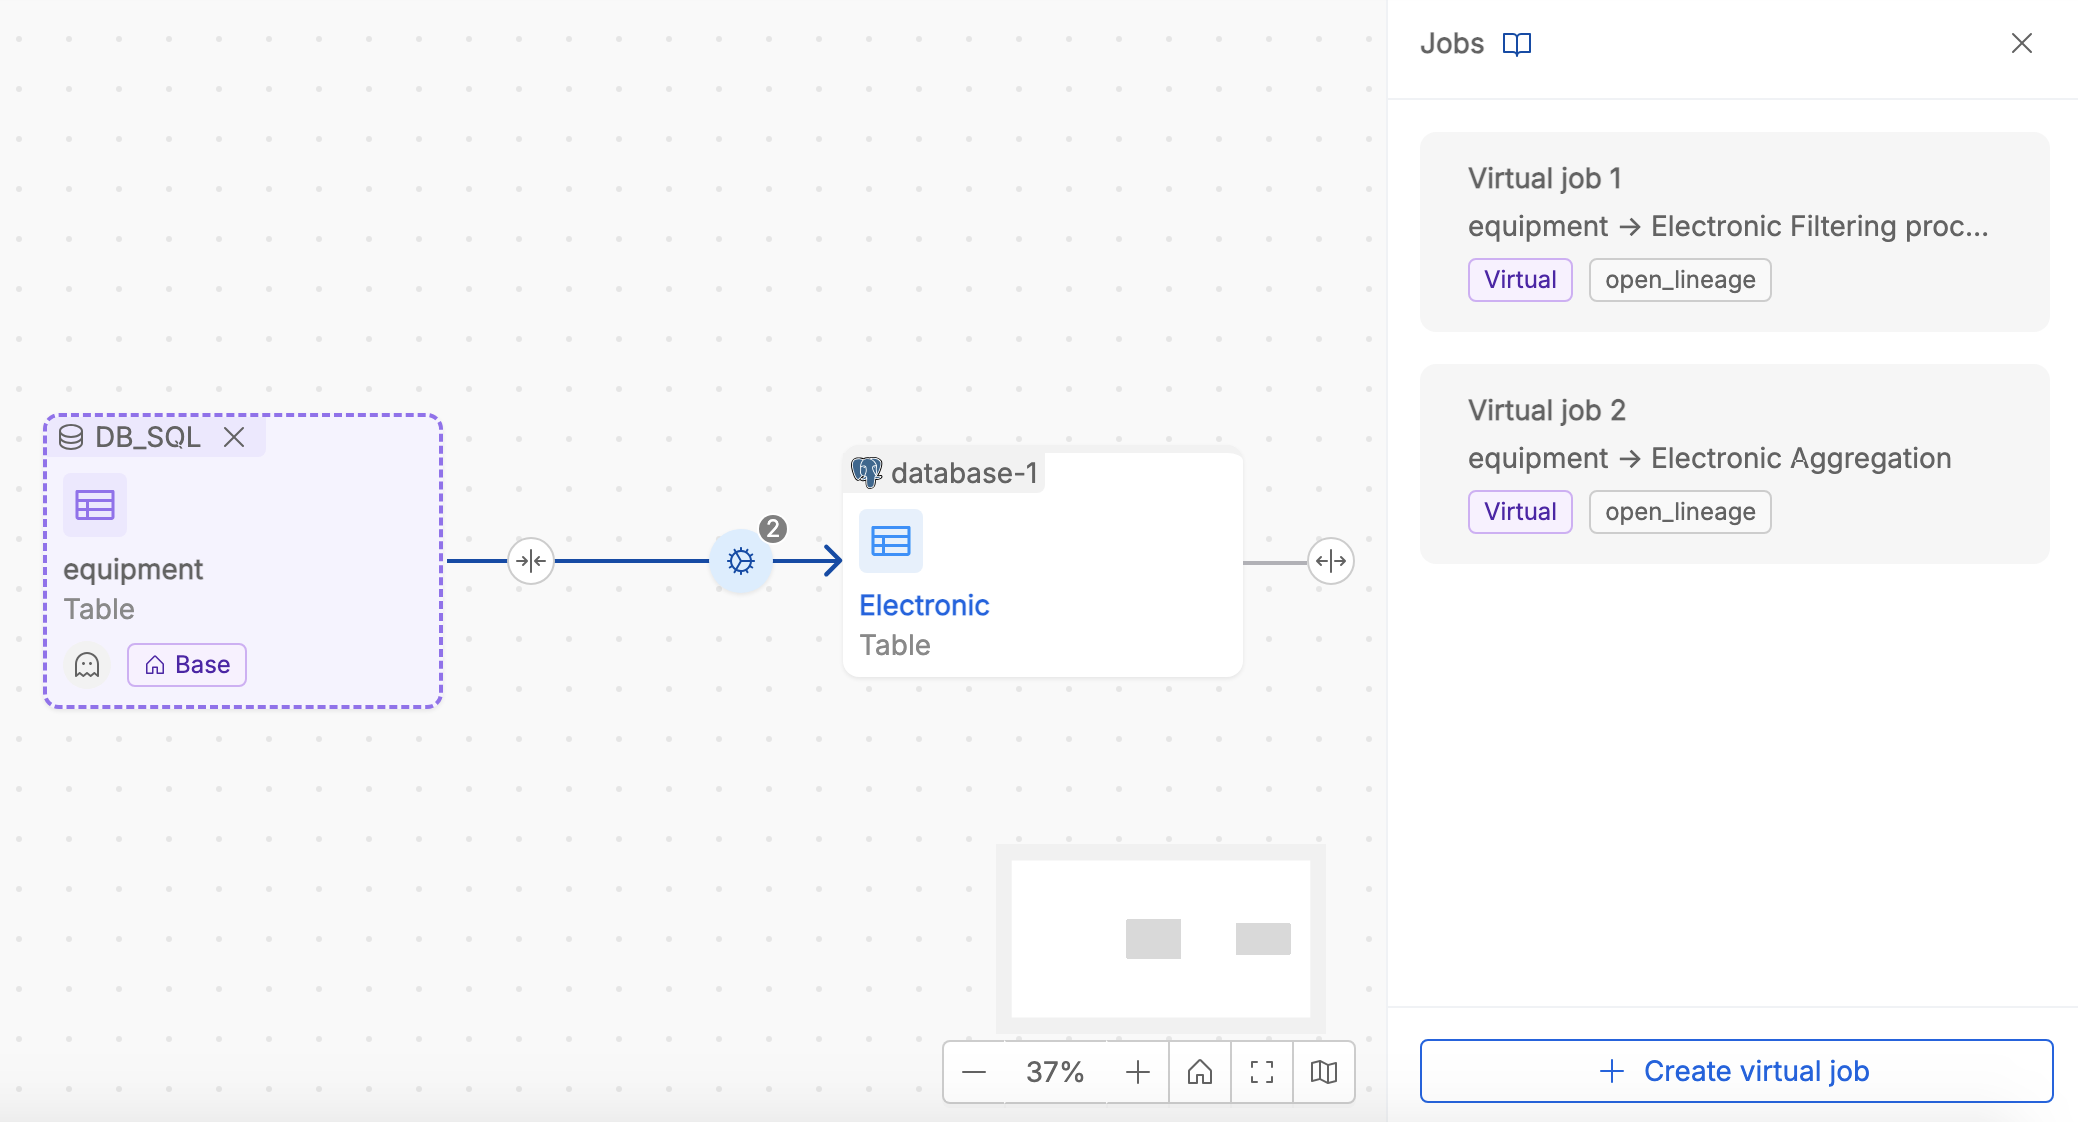The width and height of the screenshot is (2078, 1122).
Task: Click the open_lineage tag on Virtual job 2
Action: (x=1680, y=512)
